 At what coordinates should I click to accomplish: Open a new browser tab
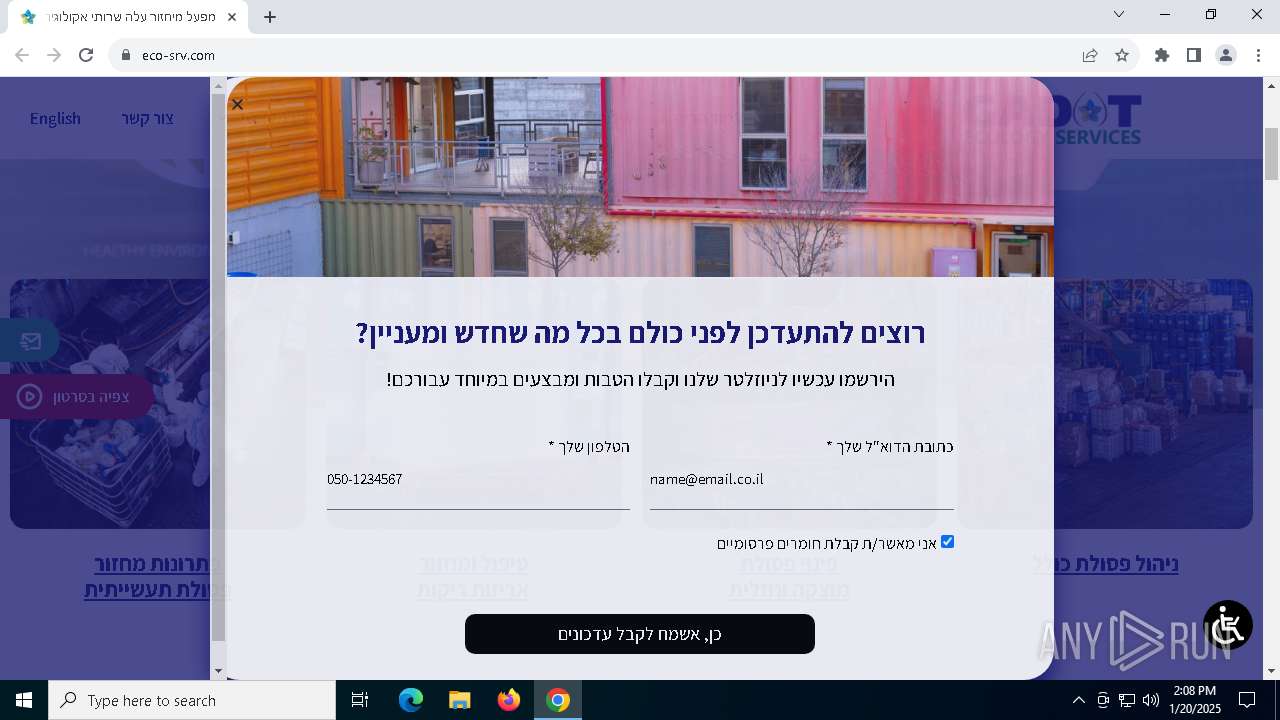[x=270, y=17]
